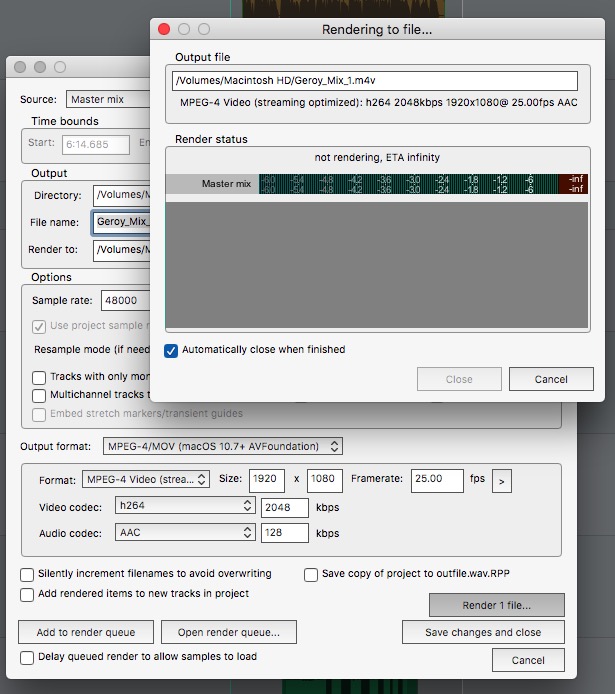Image resolution: width=615 pixels, height=694 pixels.
Task: Open the Source Master mix dropdown
Action: pos(108,99)
